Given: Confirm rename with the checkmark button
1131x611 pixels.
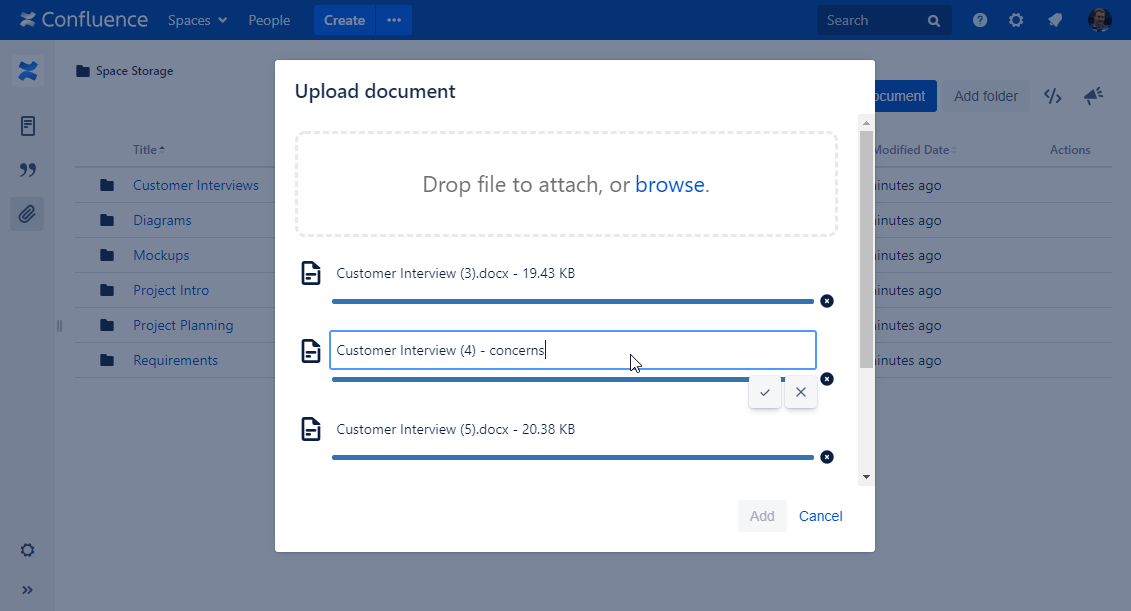Looking at the screenshot, I should click(765, 393).
